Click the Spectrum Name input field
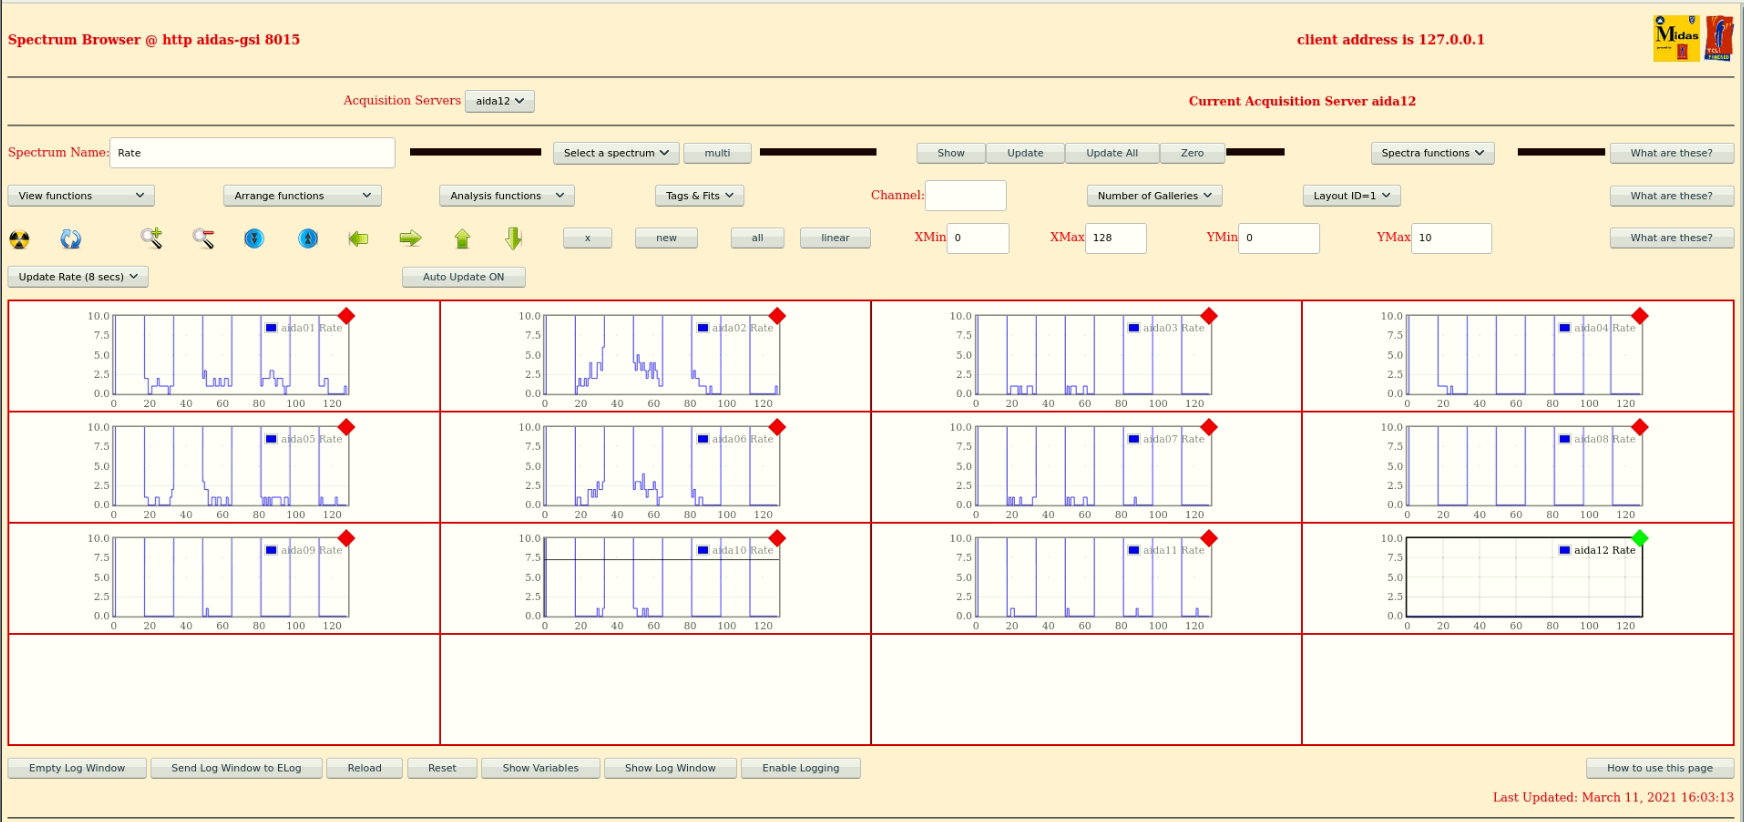 (252, 153)
